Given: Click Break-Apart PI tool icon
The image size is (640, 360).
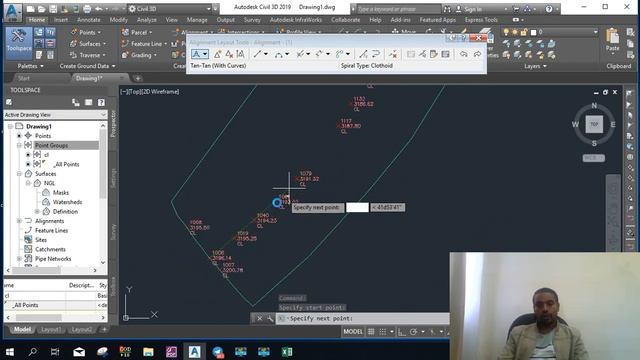Looking at the screenshot, I should click(x=240, y=54).
